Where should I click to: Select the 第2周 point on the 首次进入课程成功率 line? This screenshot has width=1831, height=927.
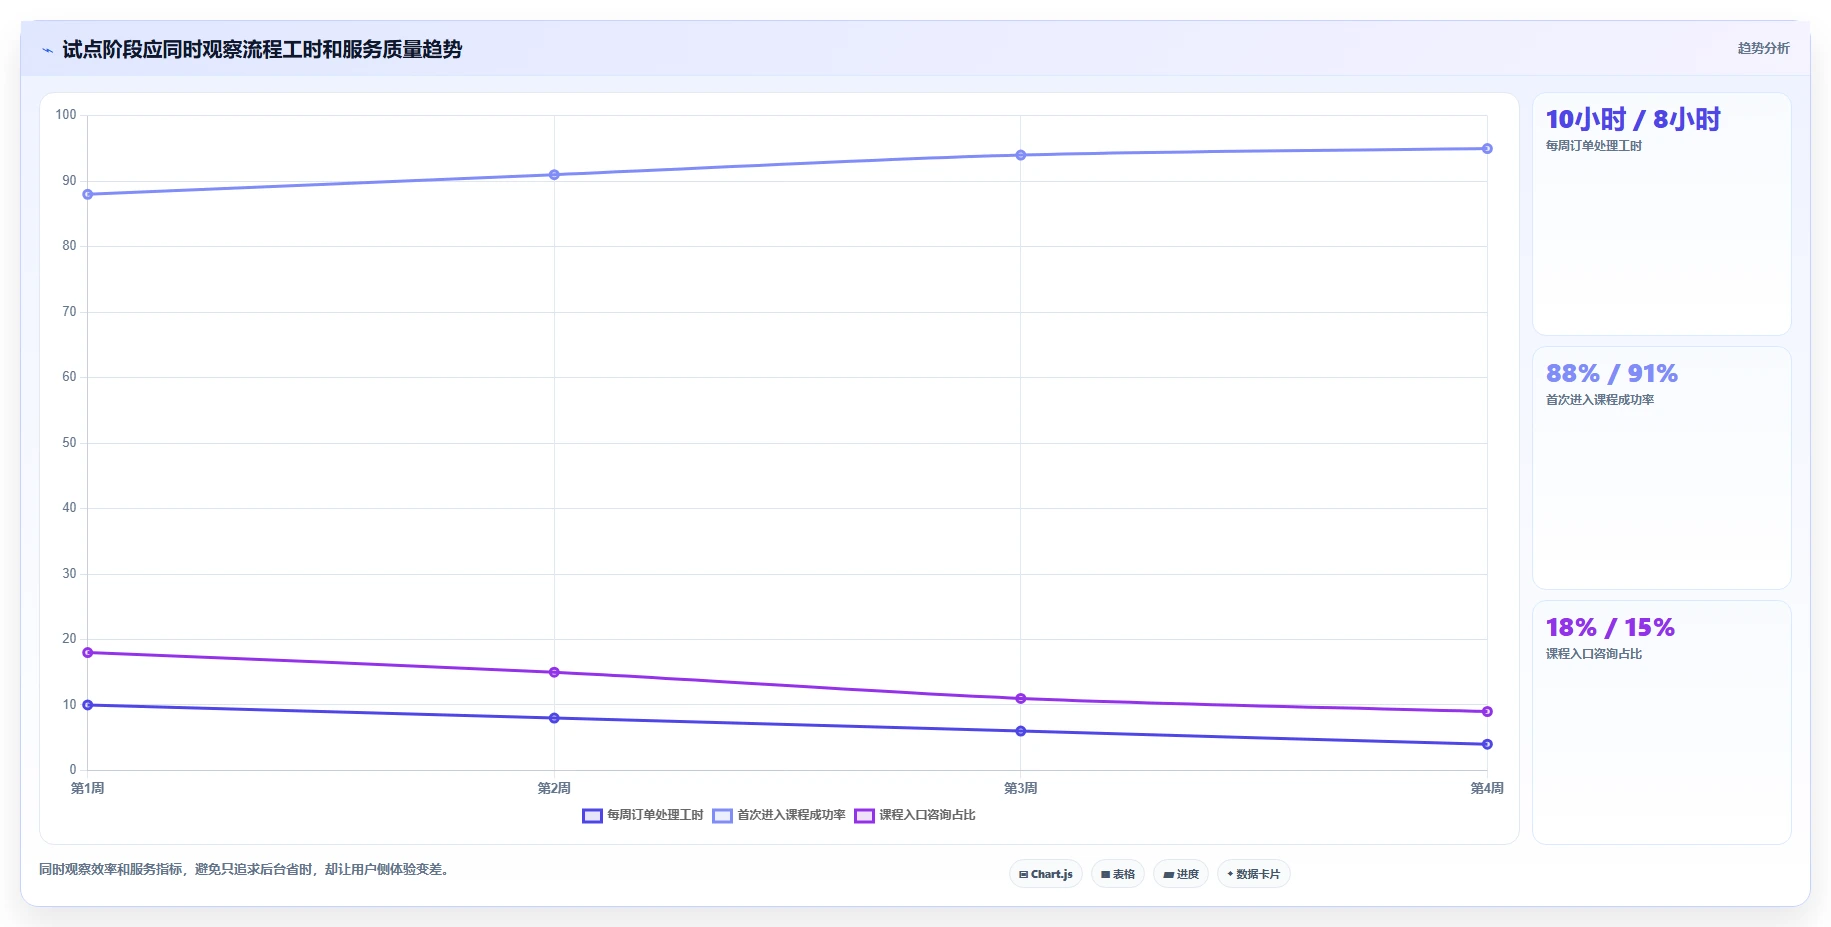tap(554, 175)
